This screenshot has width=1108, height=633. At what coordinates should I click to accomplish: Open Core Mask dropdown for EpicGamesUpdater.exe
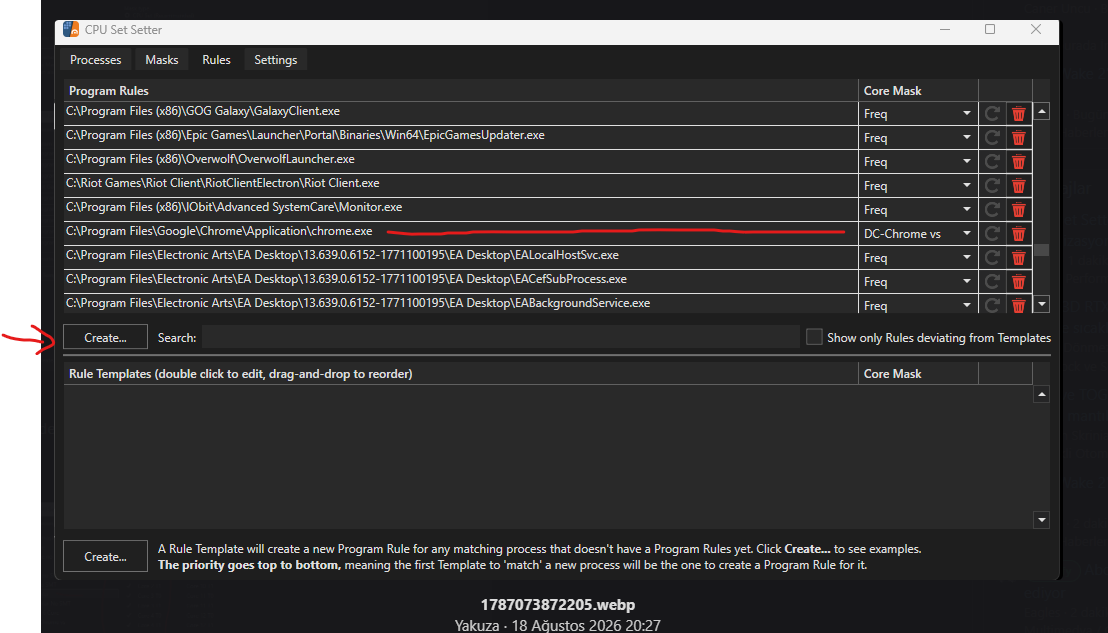[x=918, y=138]
